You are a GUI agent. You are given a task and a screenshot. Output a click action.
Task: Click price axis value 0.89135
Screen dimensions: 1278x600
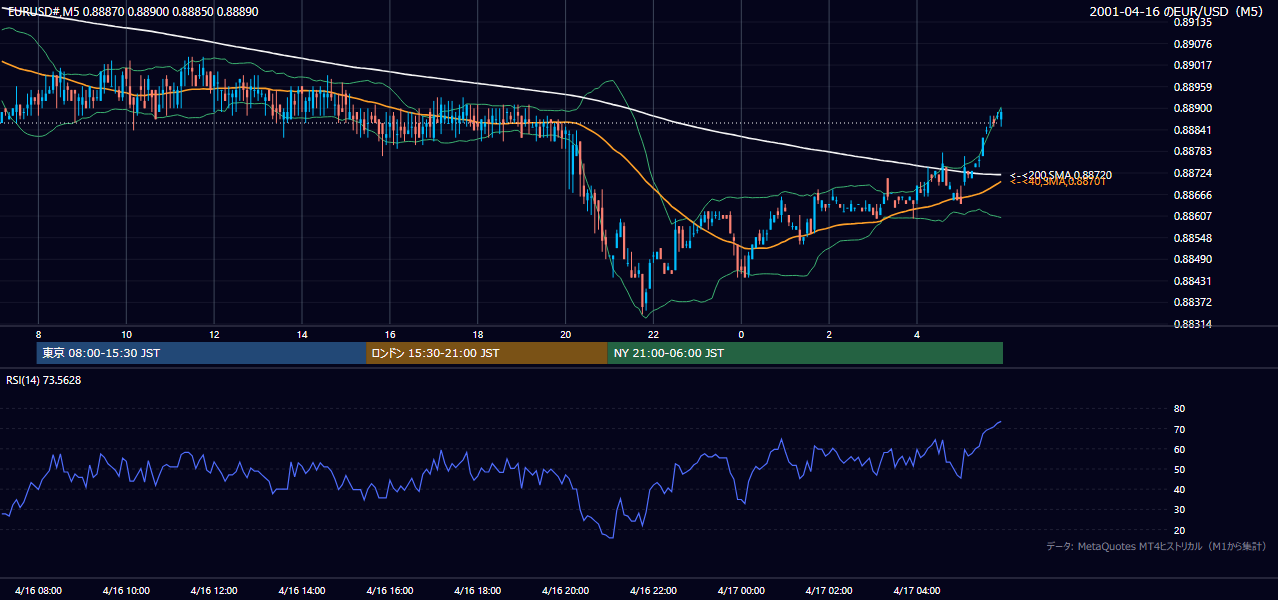(1193, 22)
